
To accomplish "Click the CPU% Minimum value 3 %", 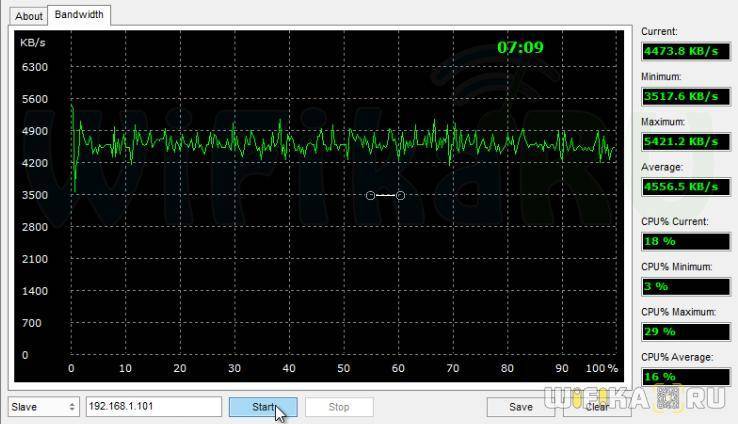I will coord(679,287).
